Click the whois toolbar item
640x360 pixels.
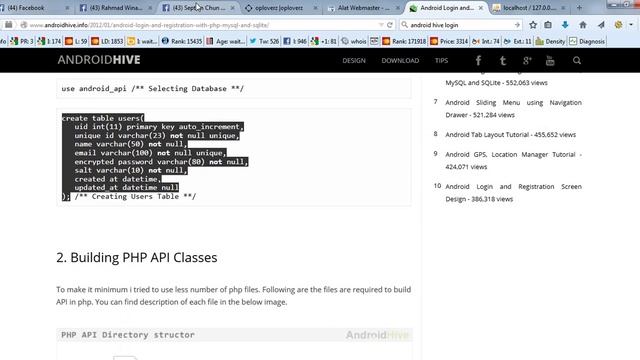click(x=353, y=41)
